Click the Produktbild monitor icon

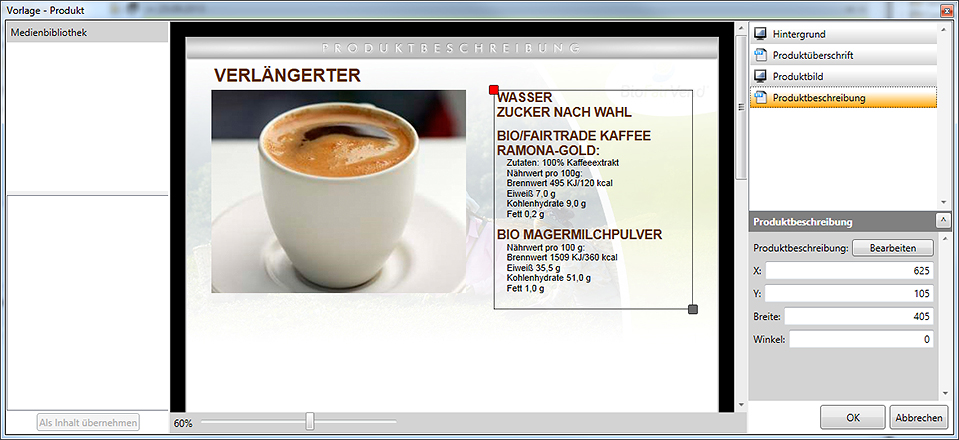(760, 76)
